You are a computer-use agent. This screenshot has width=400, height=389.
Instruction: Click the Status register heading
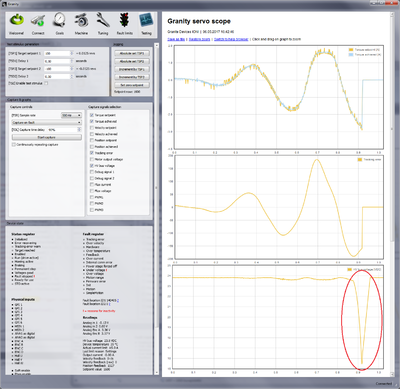tap(23, 234)
